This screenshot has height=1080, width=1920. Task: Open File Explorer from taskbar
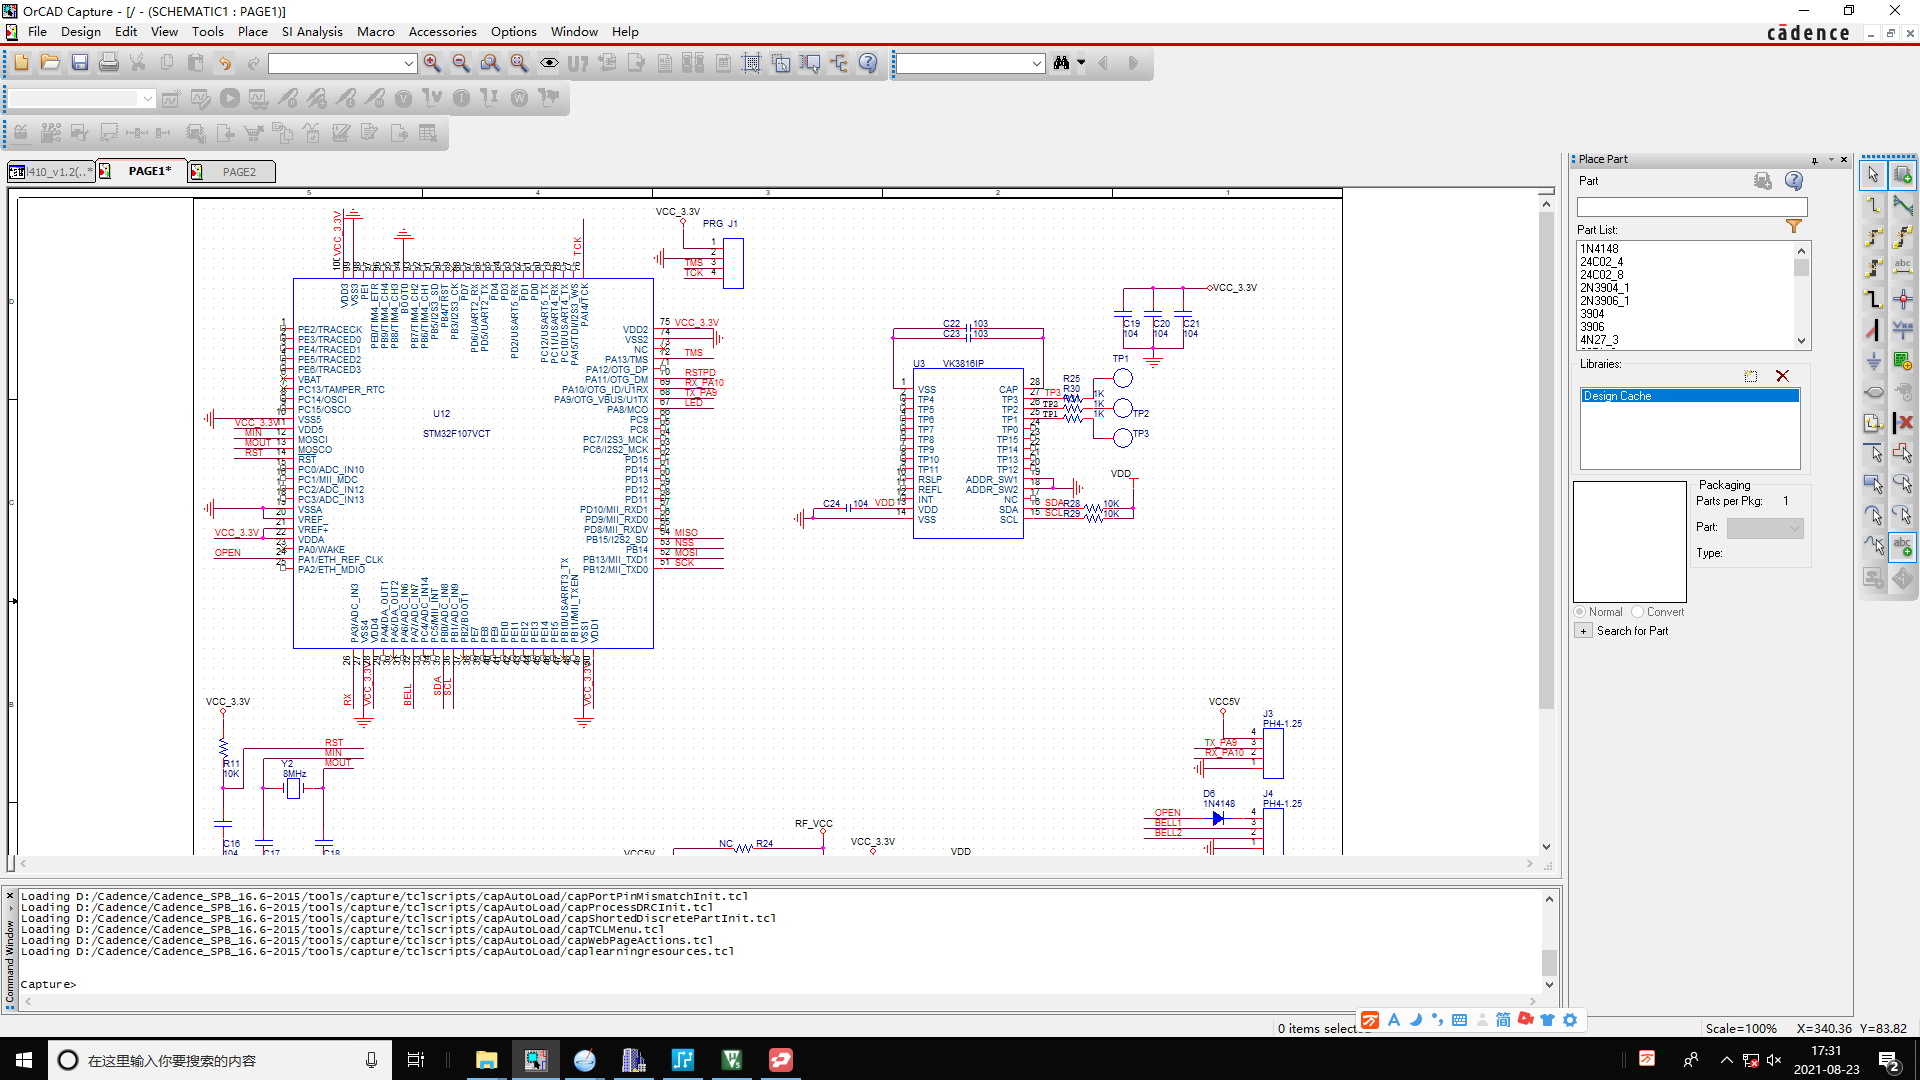point(486,1060)
